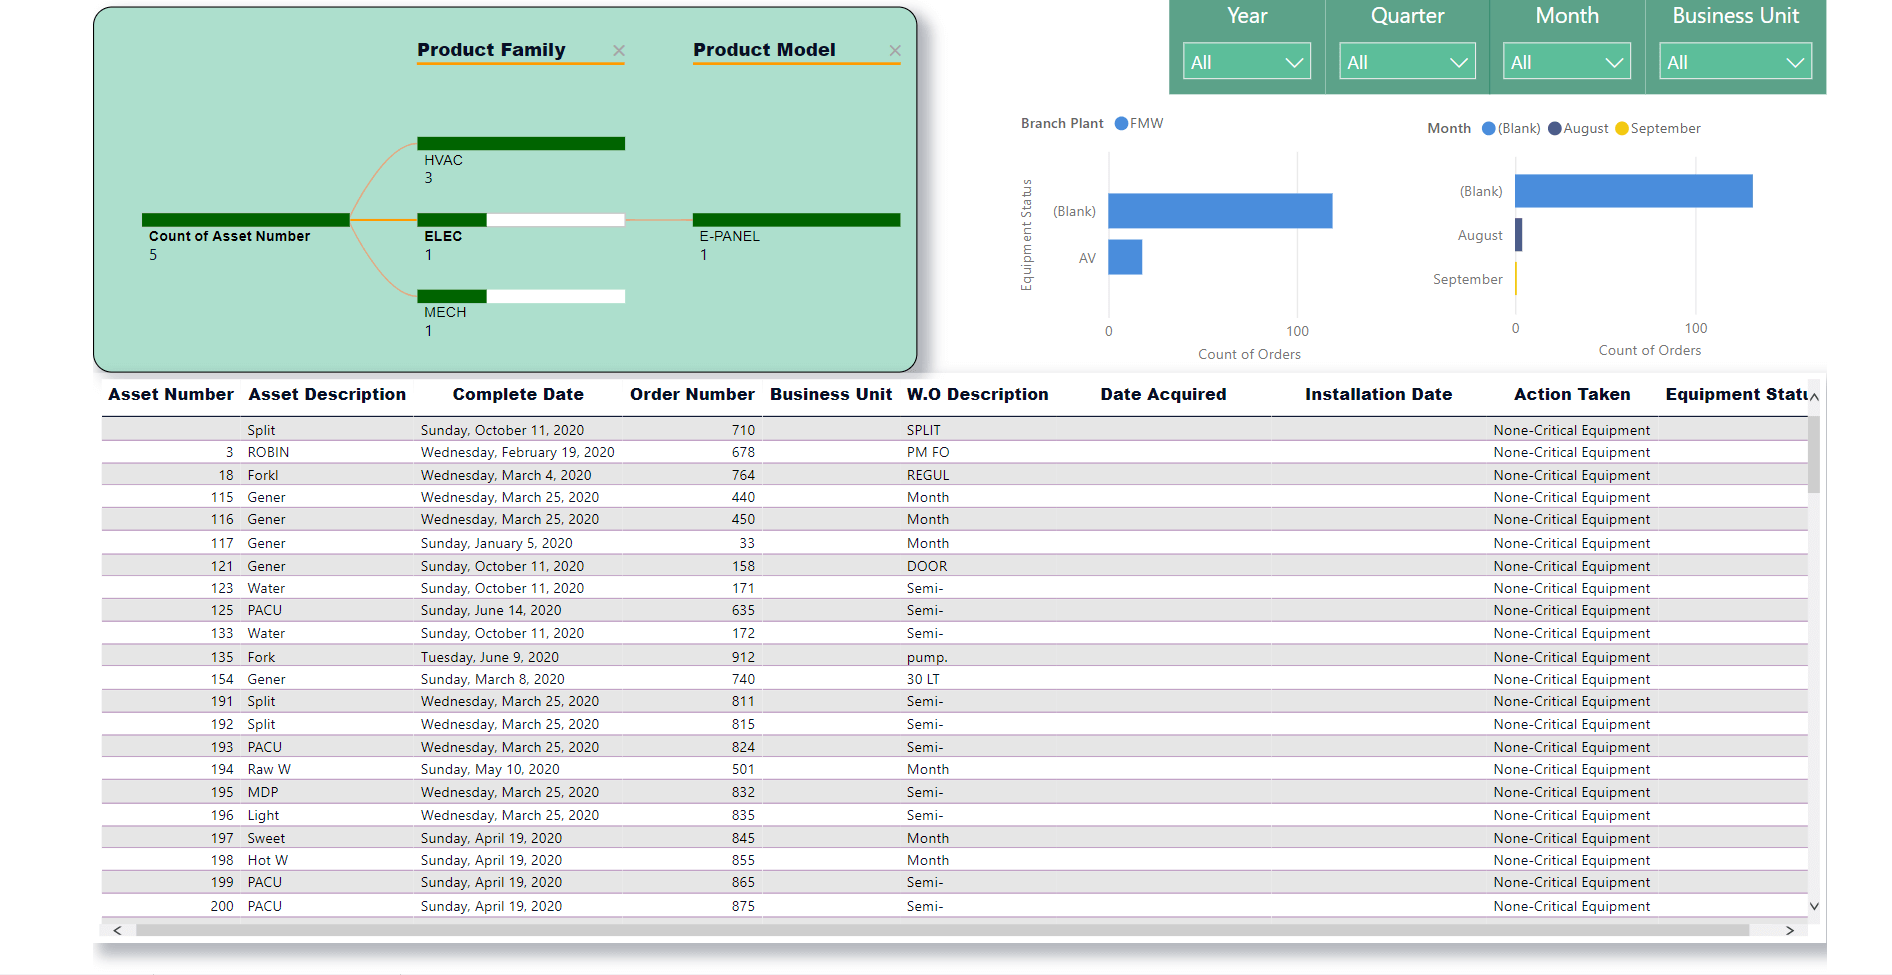
Task: Click the table's scroll up arrow
Action: coord(1814,397)
